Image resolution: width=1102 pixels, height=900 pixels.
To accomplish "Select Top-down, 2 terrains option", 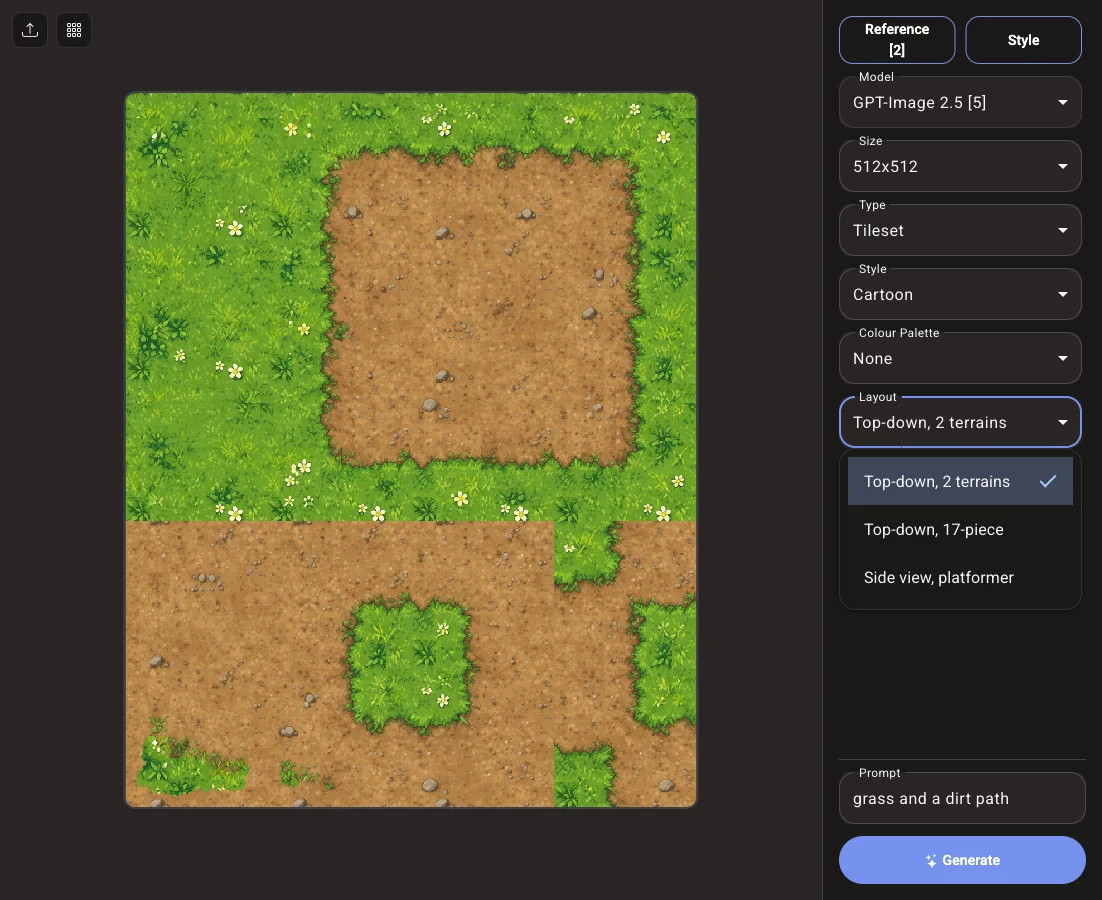I will click(x=960, y=481).
